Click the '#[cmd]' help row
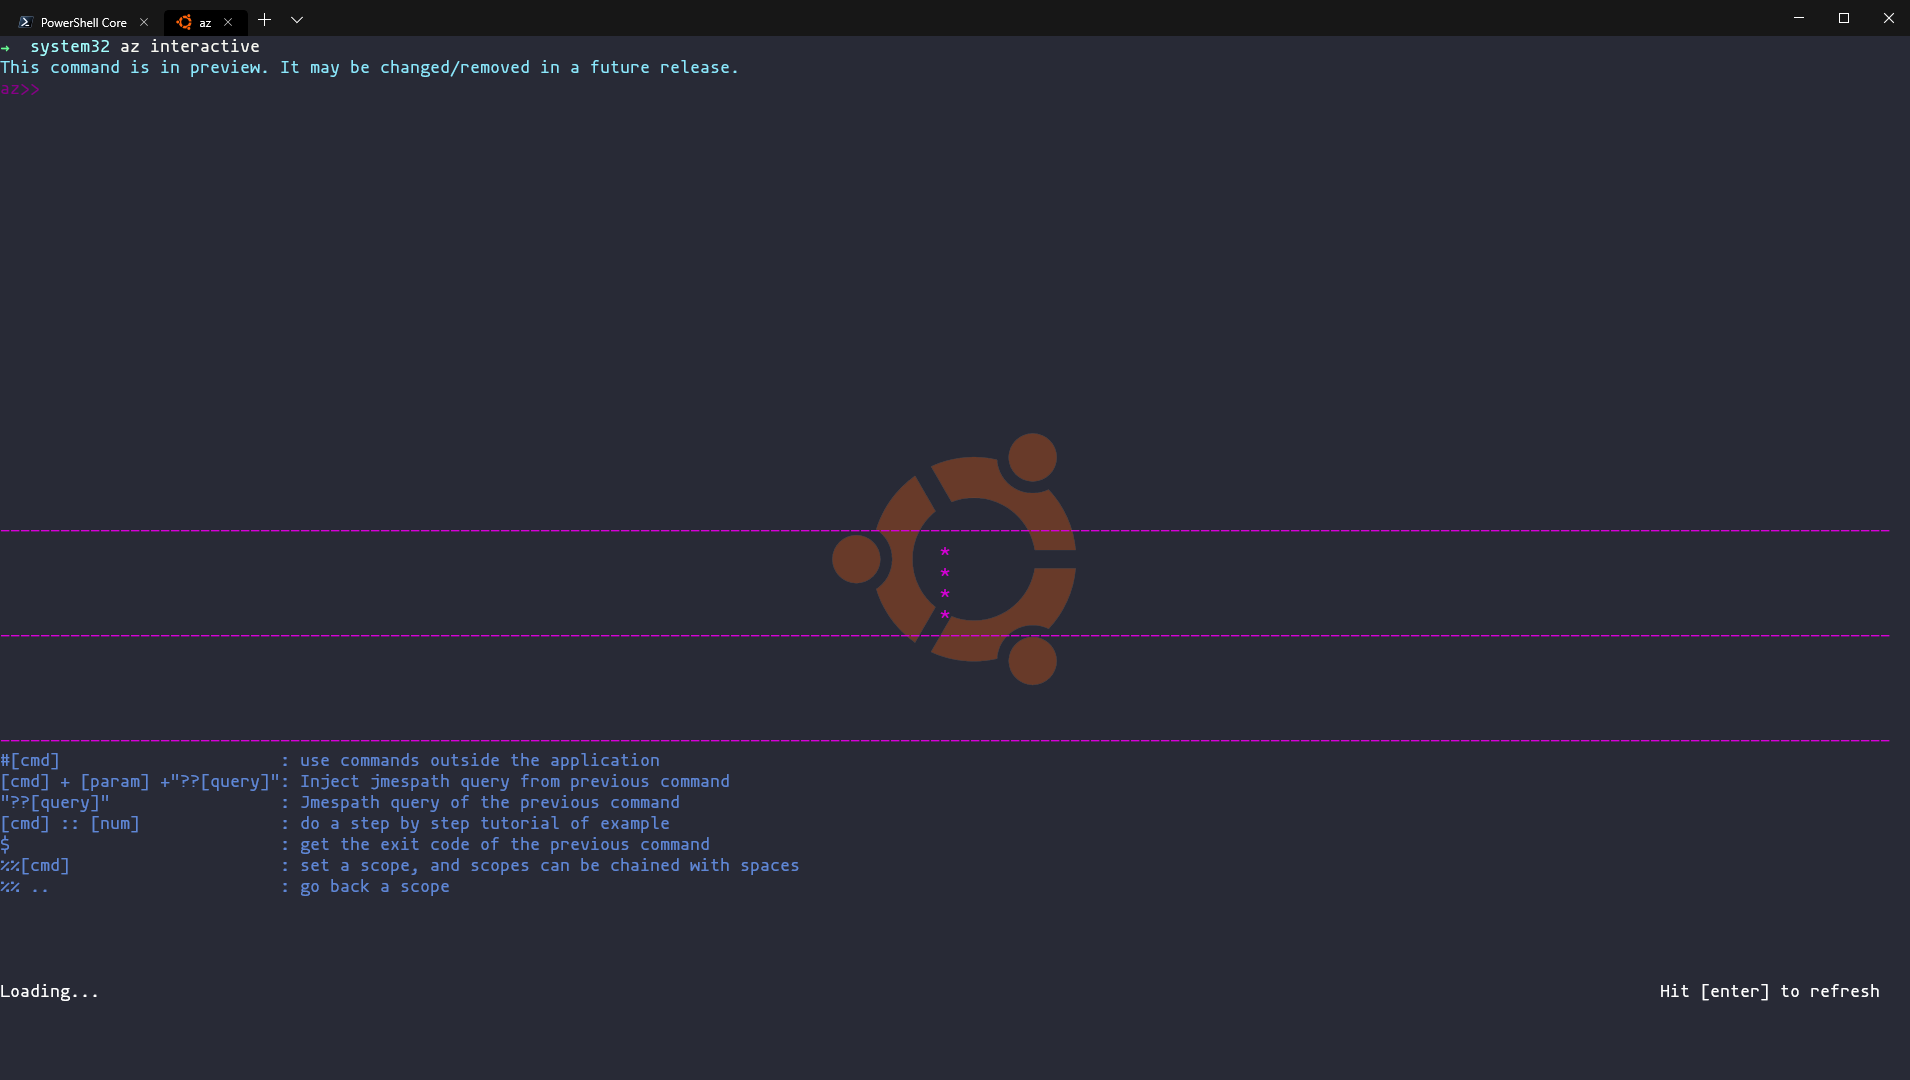Screen dimensions: 1910x1080 (330, 760)
